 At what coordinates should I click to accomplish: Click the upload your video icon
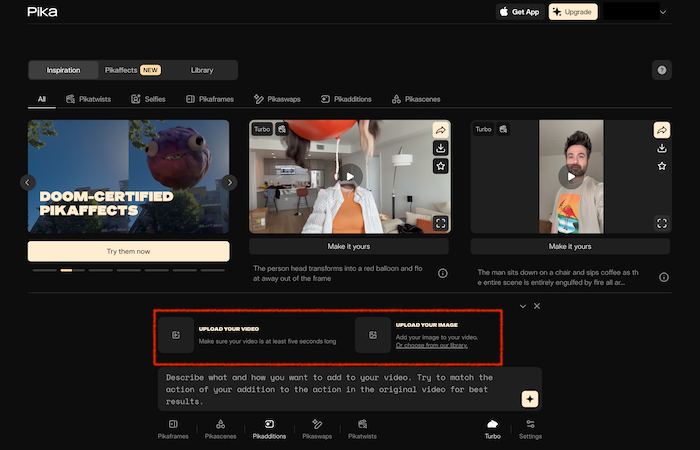(176, 335)
